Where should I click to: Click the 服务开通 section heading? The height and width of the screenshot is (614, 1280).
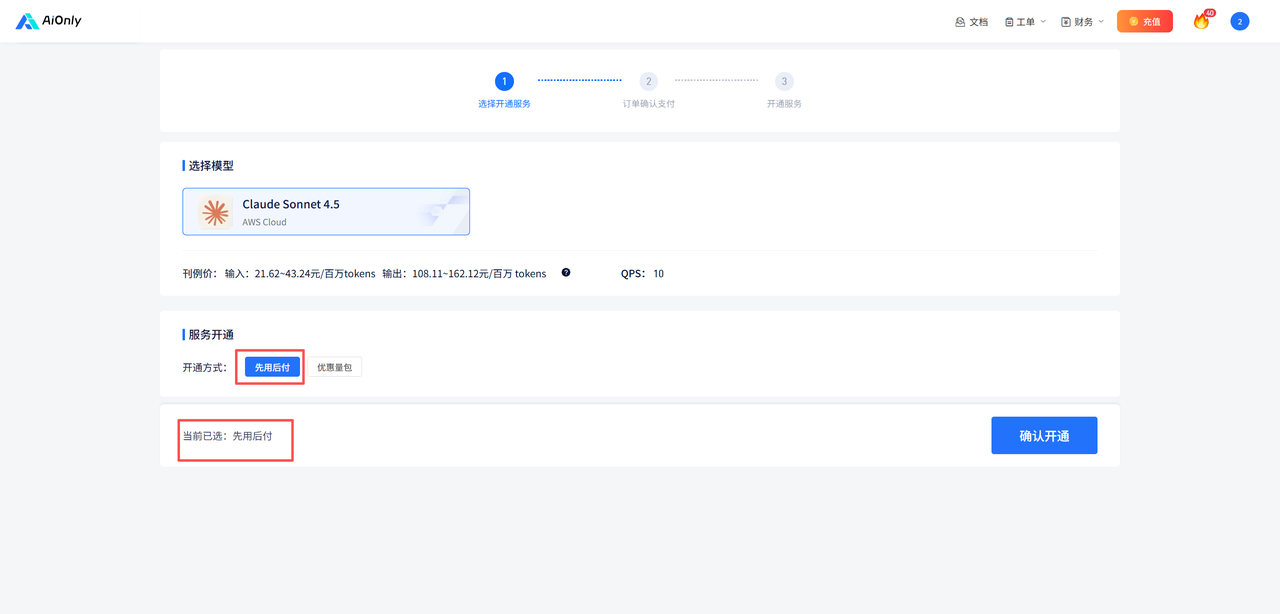(x=210, y=334)
